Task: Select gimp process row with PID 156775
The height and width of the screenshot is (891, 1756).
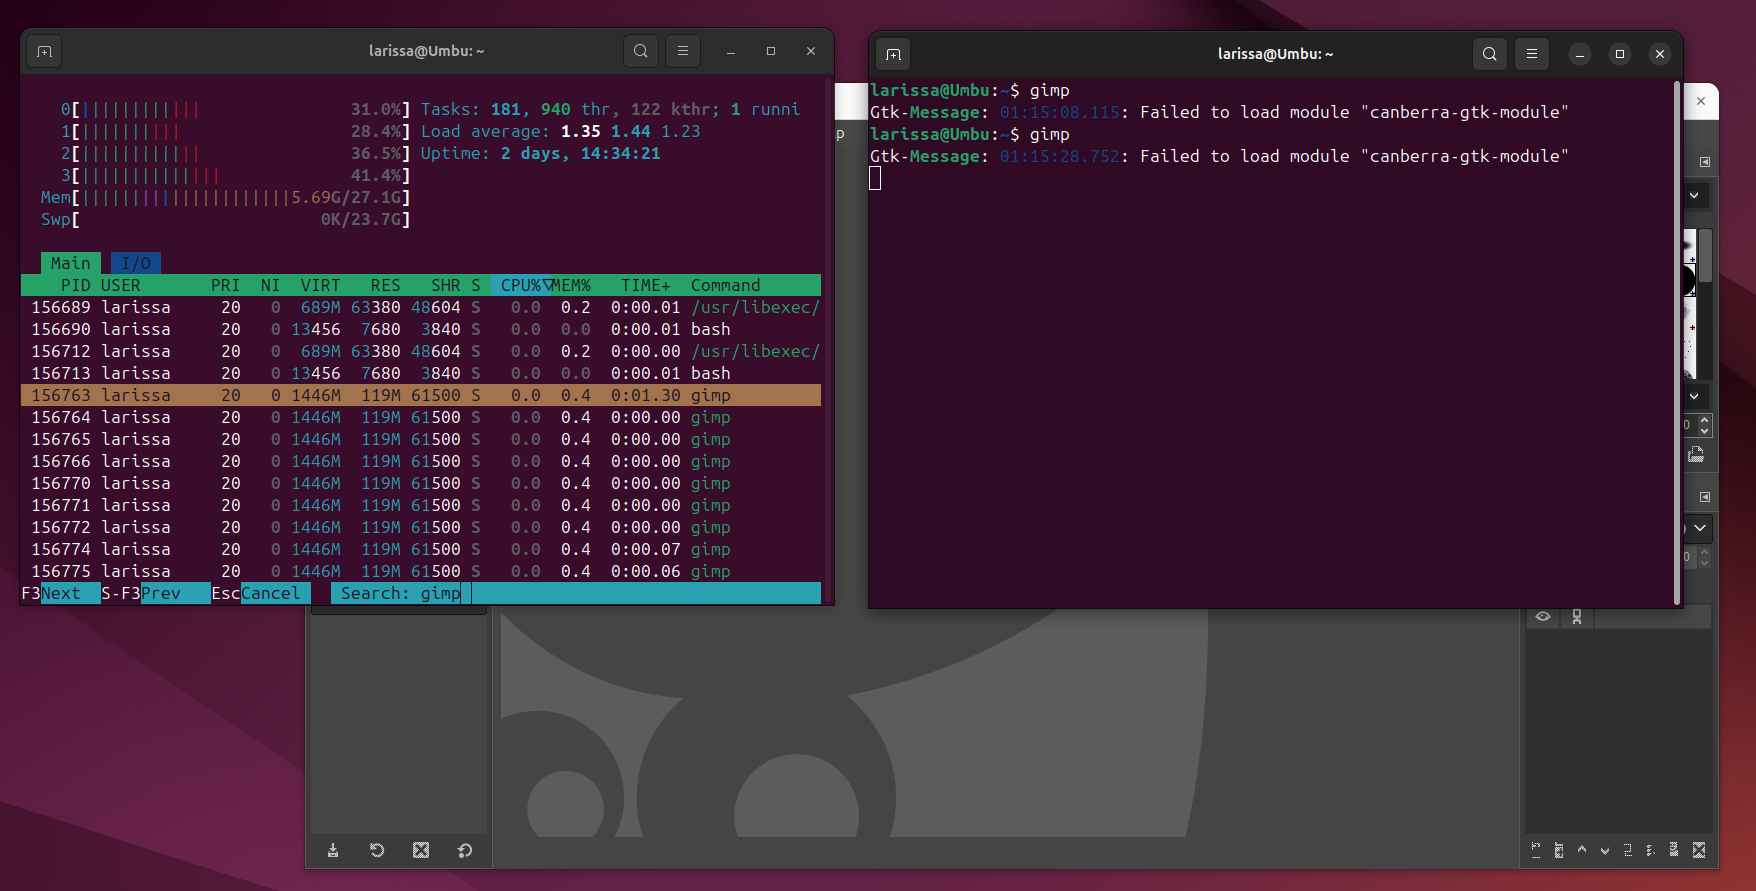Action: point(421,571)
